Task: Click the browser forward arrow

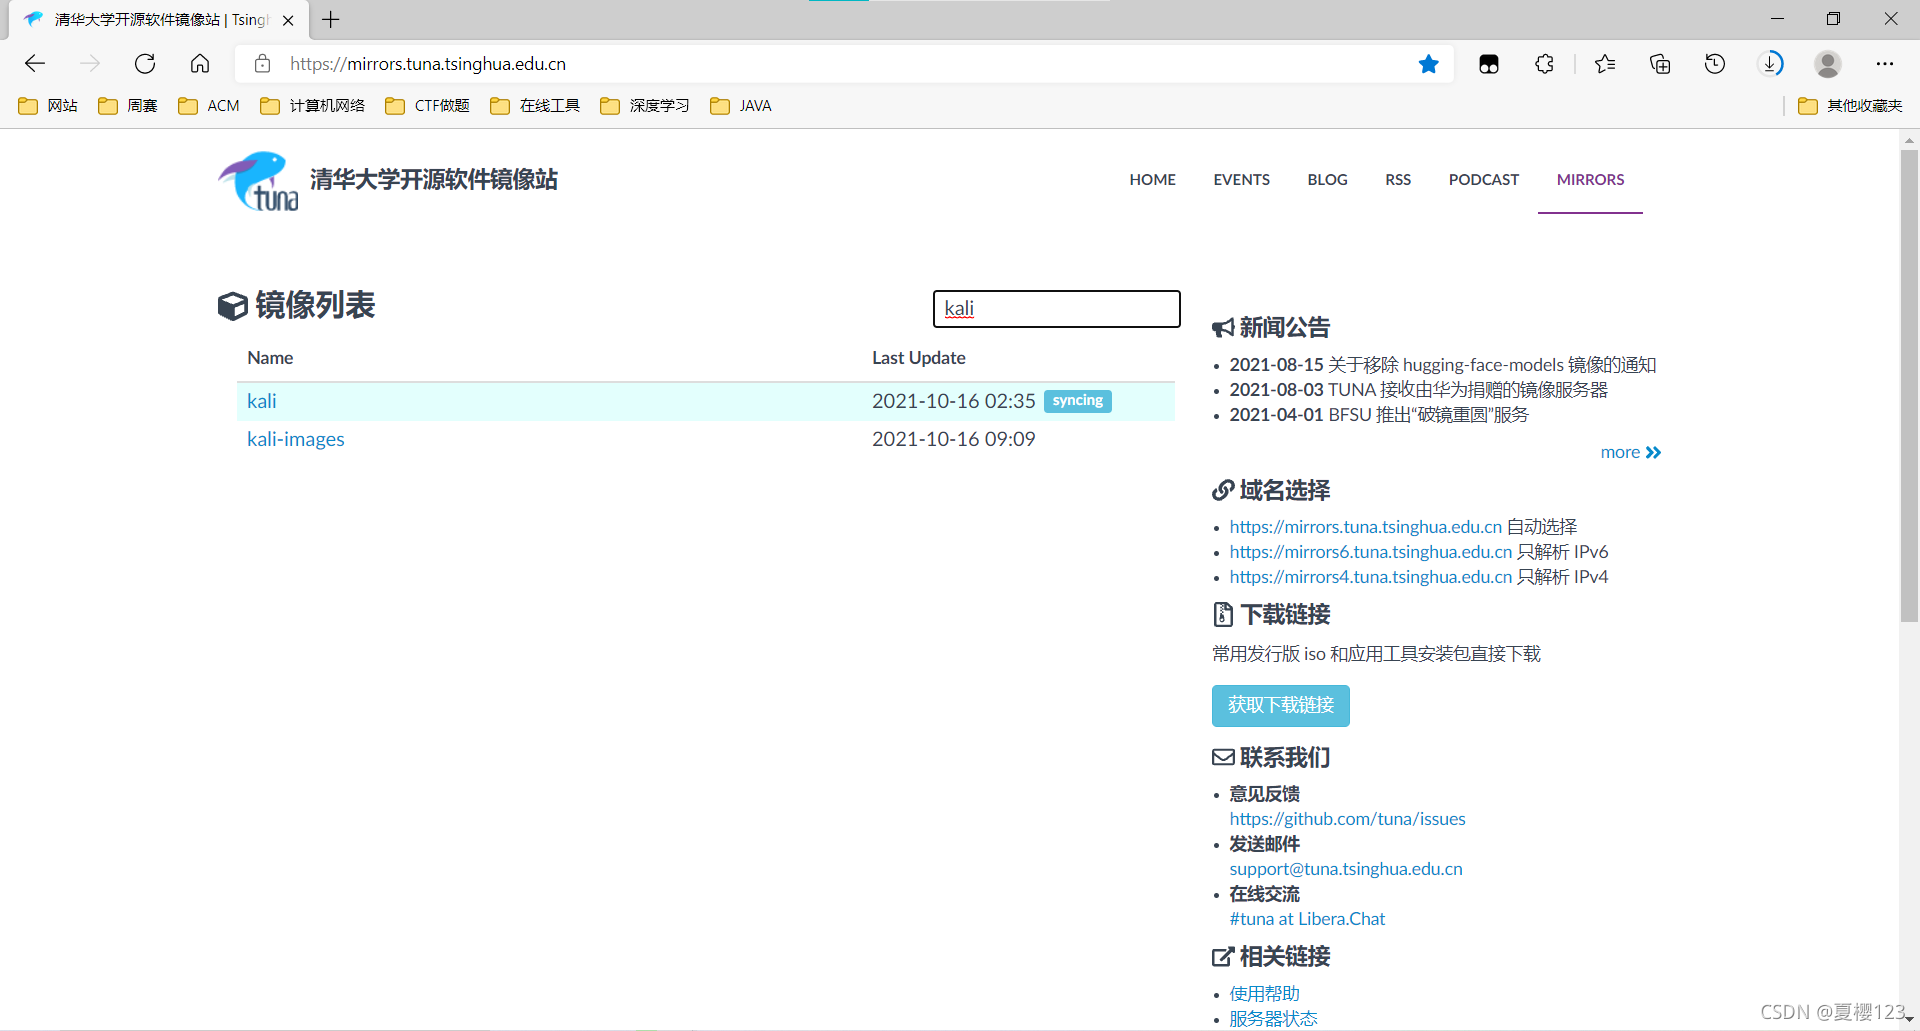Action: pyautogui.click(x=90, y=64)
